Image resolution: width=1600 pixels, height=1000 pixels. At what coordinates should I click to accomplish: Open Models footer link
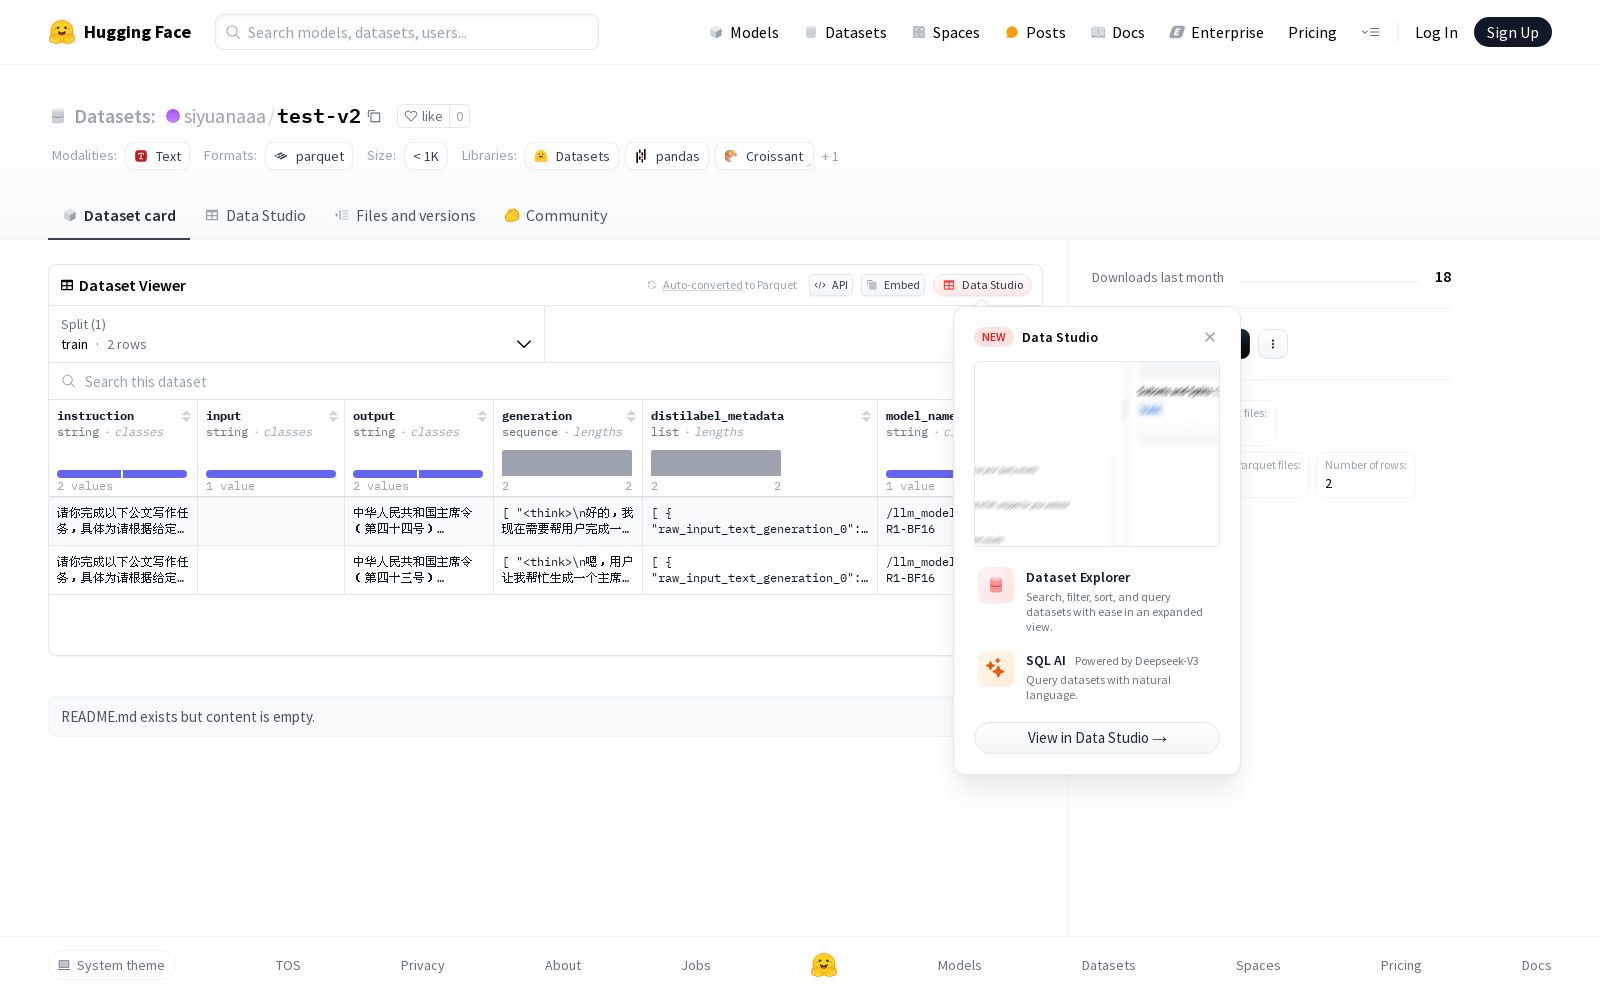tap(960, 965)
